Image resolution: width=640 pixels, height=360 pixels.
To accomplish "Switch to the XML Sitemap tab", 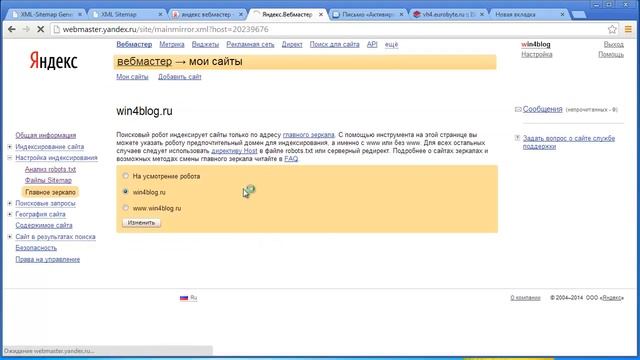I will pos(125,14).
